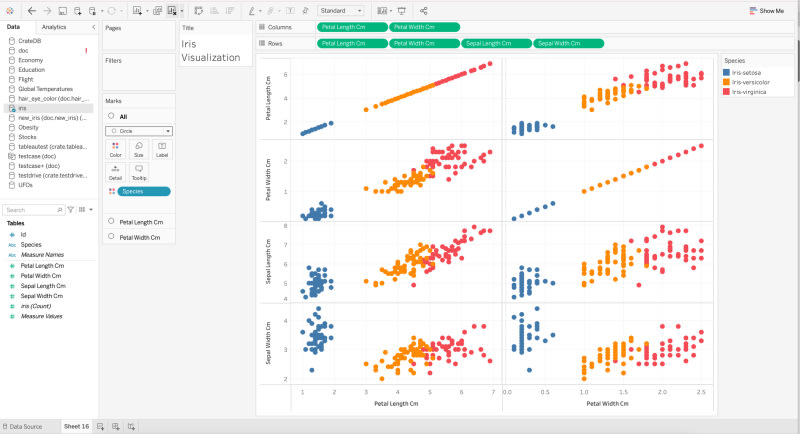Click the undo back arrow in toolbar
The height and width of the screenshot is (434, 800).
point(32,11)
